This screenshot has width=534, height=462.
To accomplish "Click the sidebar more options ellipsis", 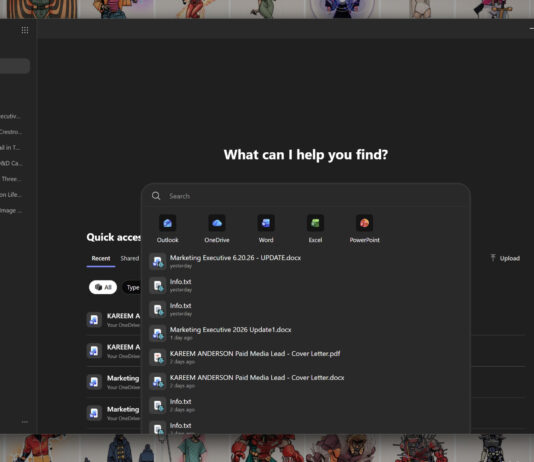I will coord(25,422).
